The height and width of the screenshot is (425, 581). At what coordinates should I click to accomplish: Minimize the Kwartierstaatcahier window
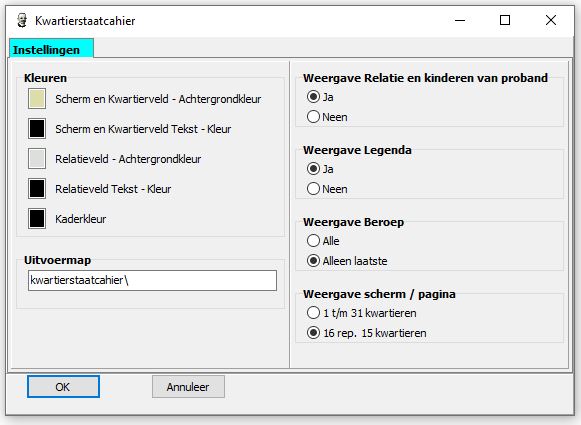click(460, 20)
